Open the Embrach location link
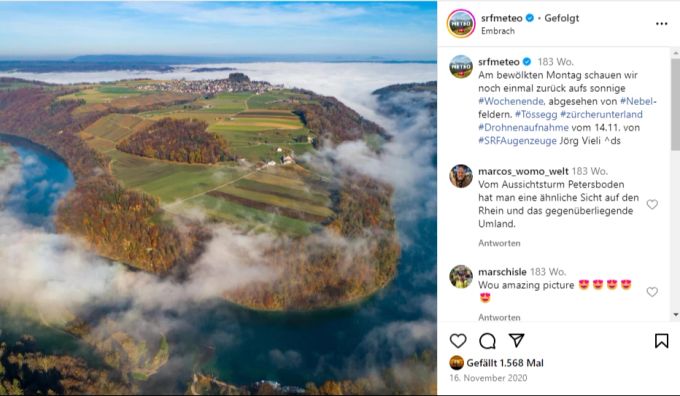The height and width of the screenshot is (396, 680). coord(498,31)
